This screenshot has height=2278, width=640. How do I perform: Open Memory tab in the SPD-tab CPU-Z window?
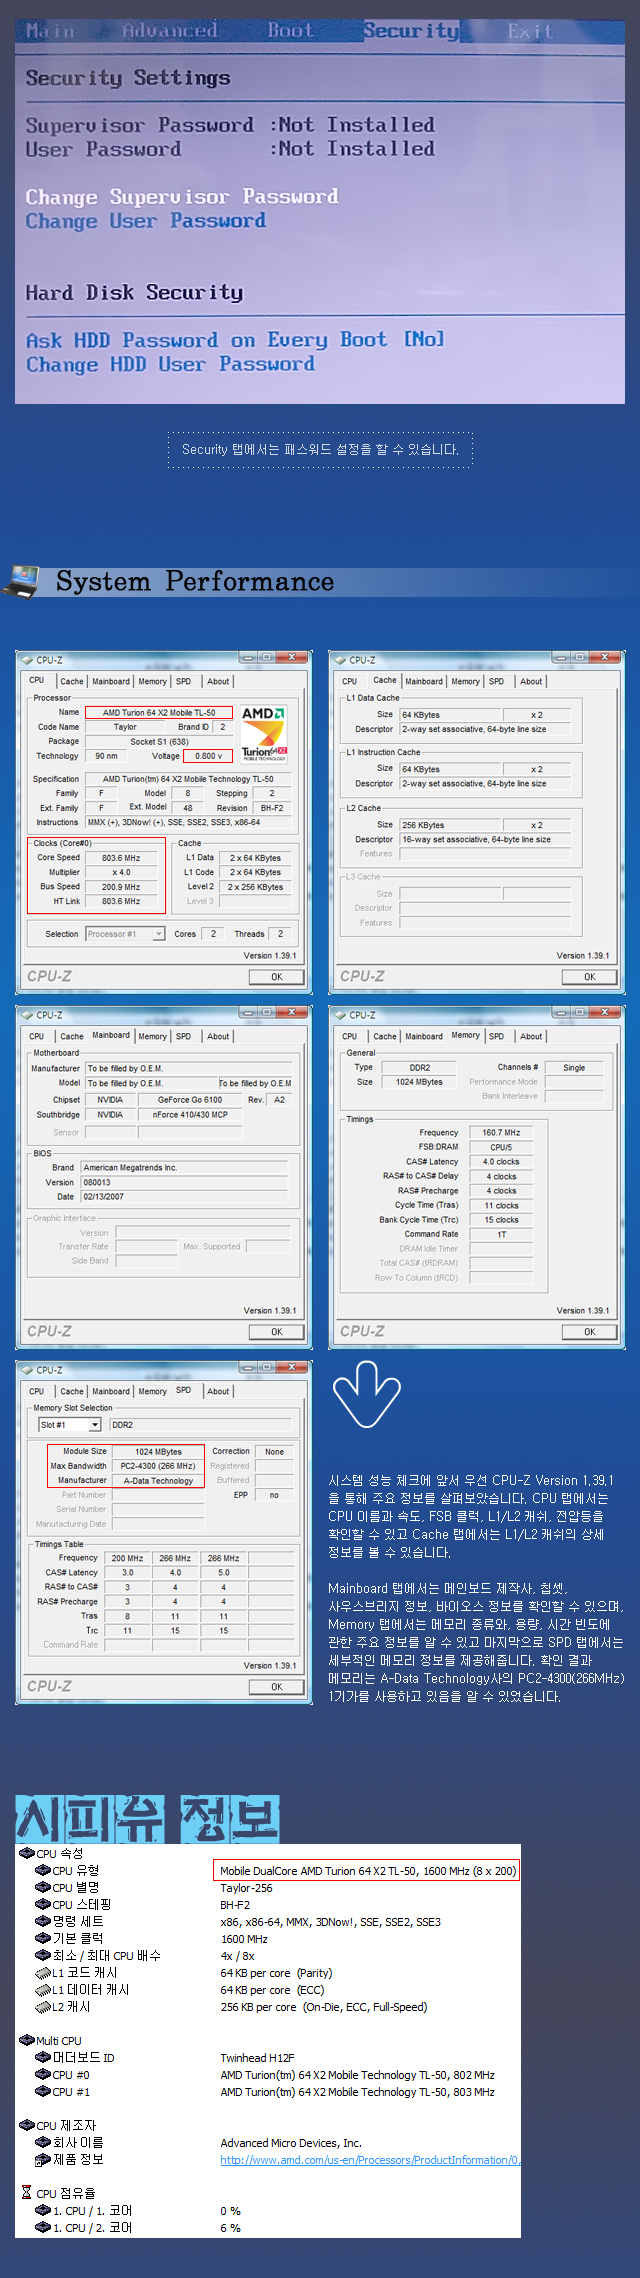(152, 1391)
